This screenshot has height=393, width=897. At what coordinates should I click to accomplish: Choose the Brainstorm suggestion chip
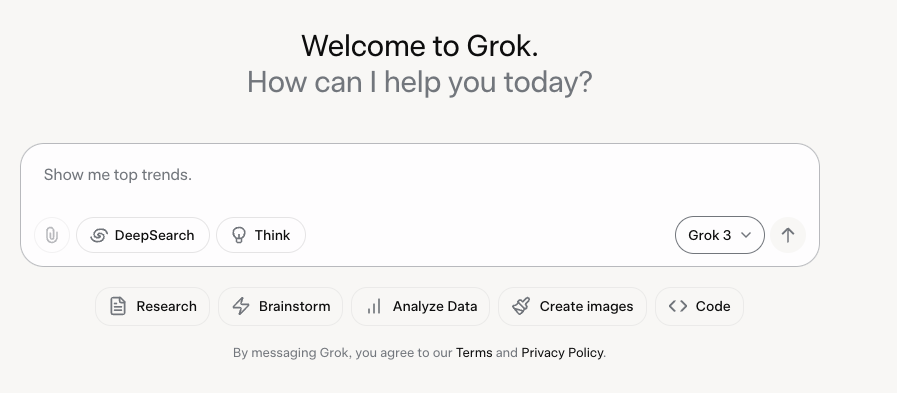click(x=280, y=306)
